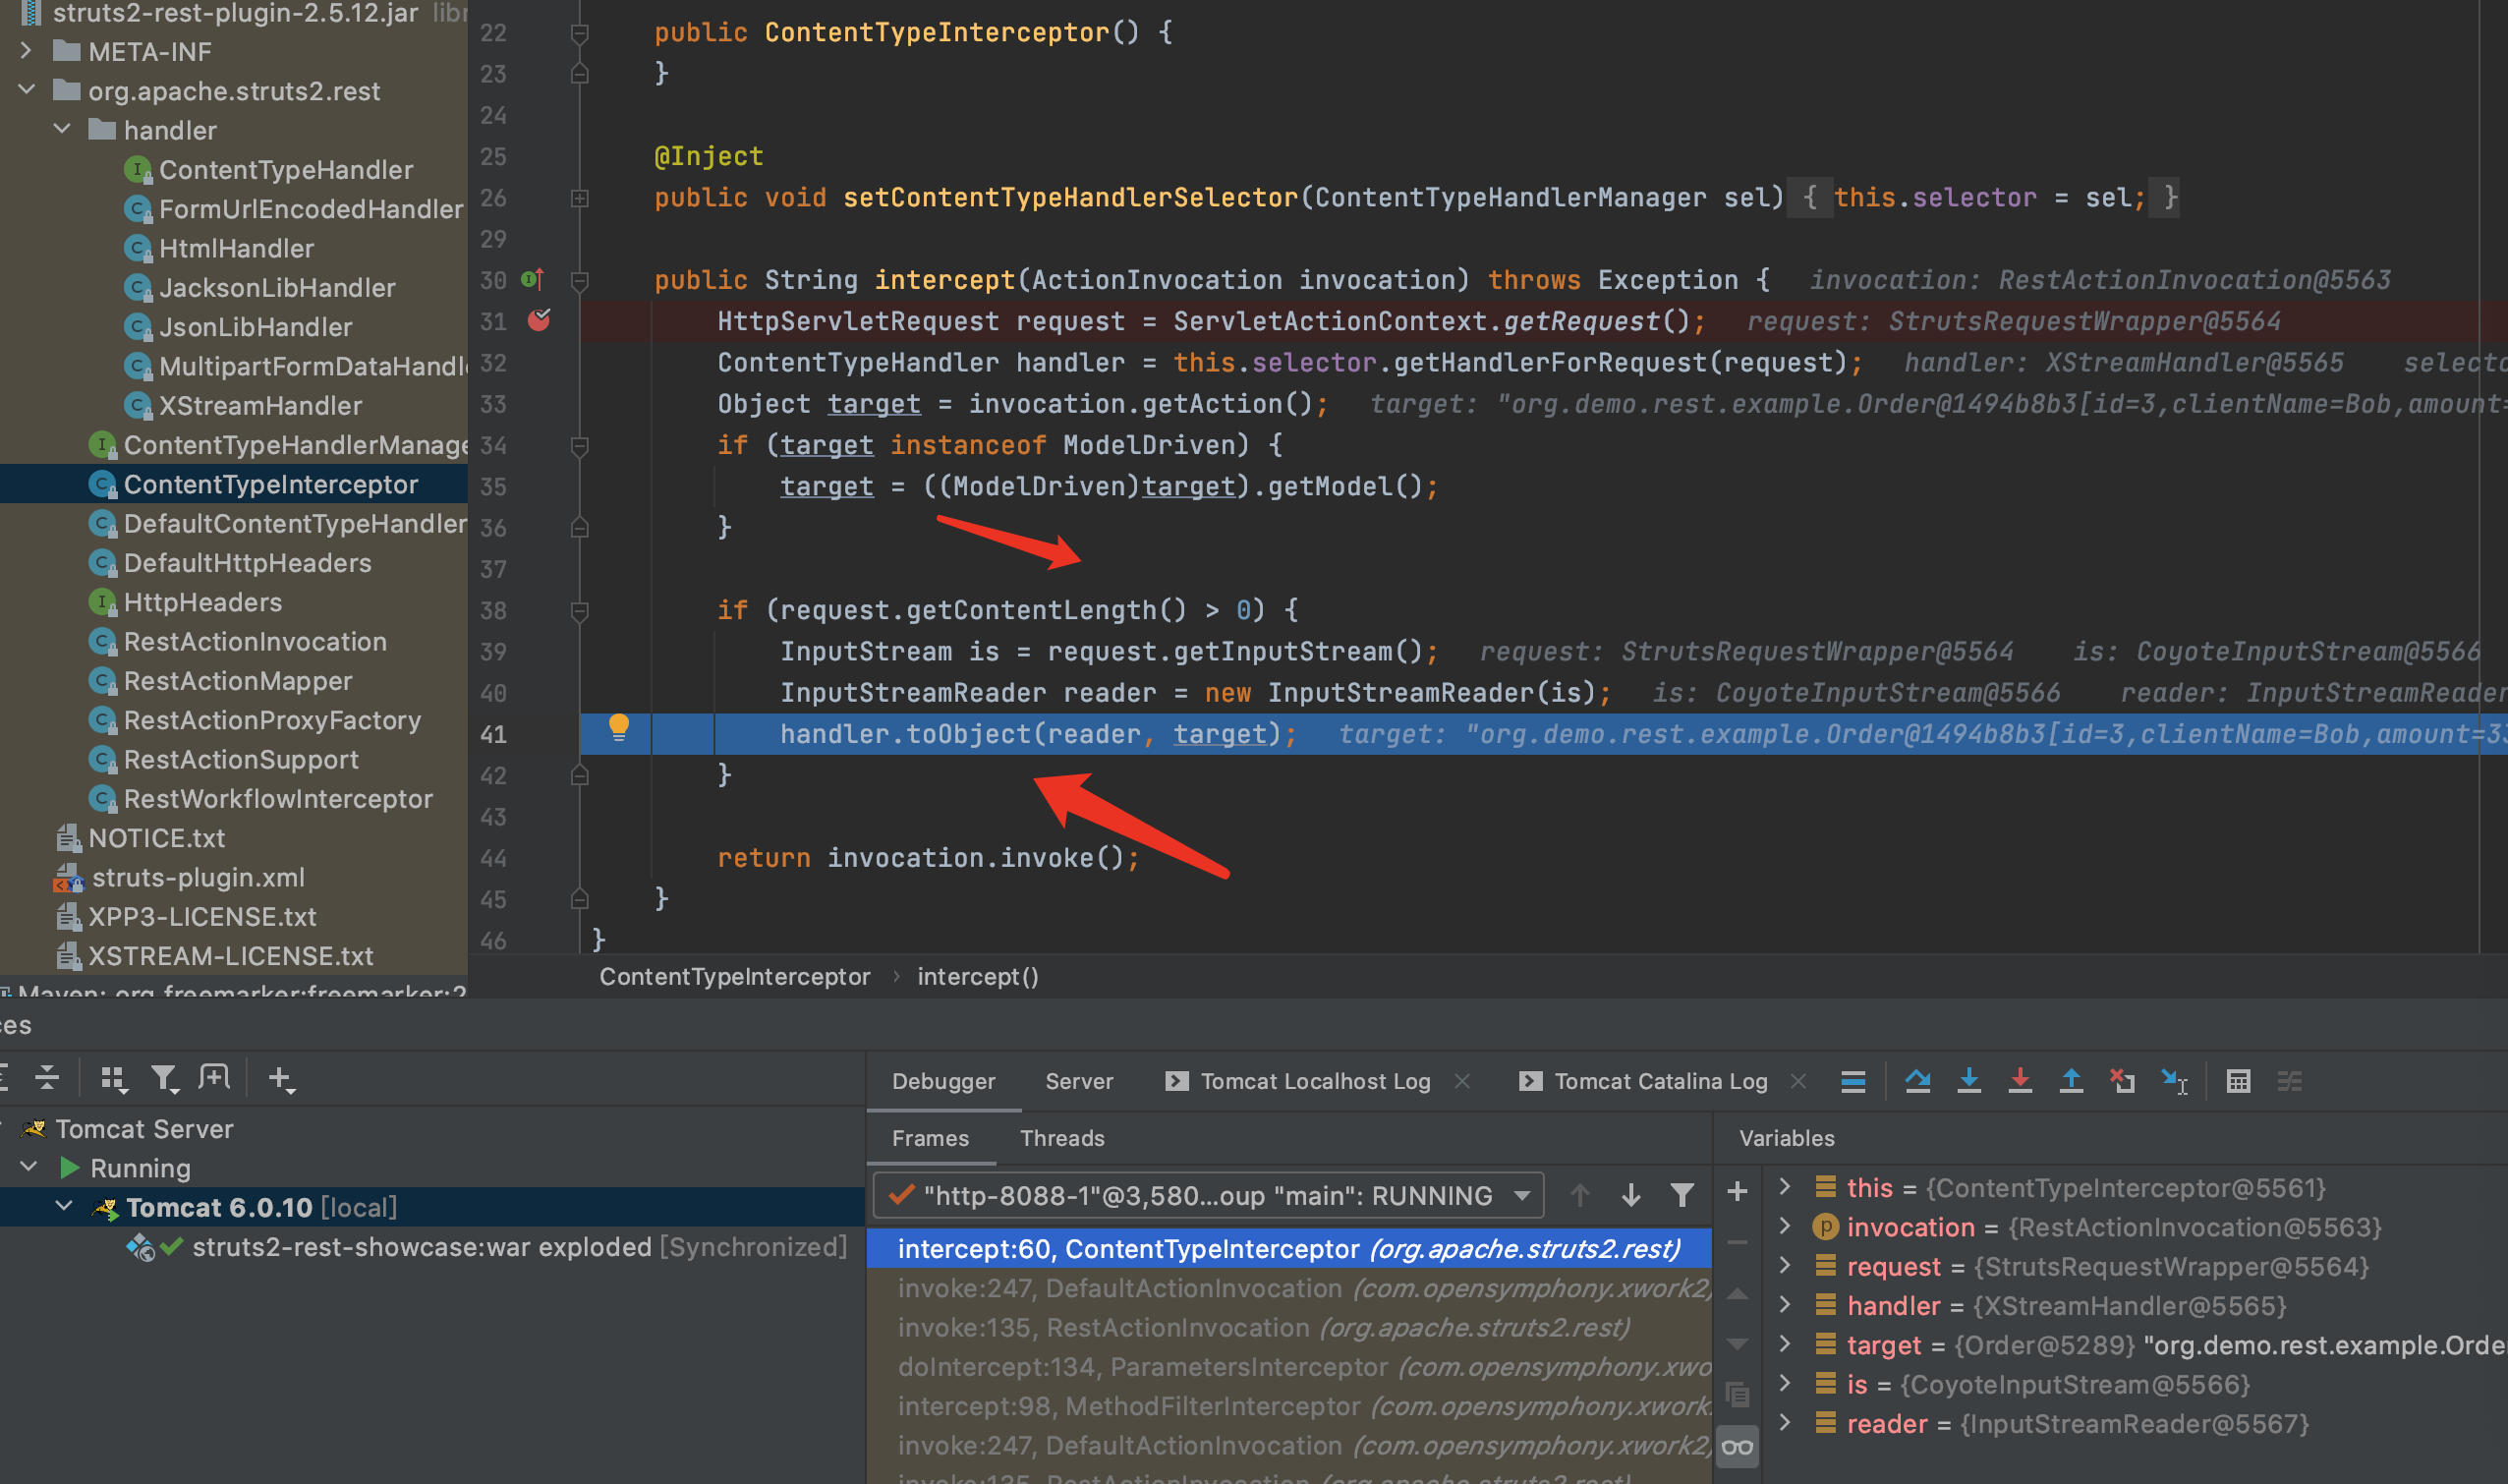Collapse the handler folder
The width and height of the screenshot is (2508, 1484).
[x=63, y=129]
